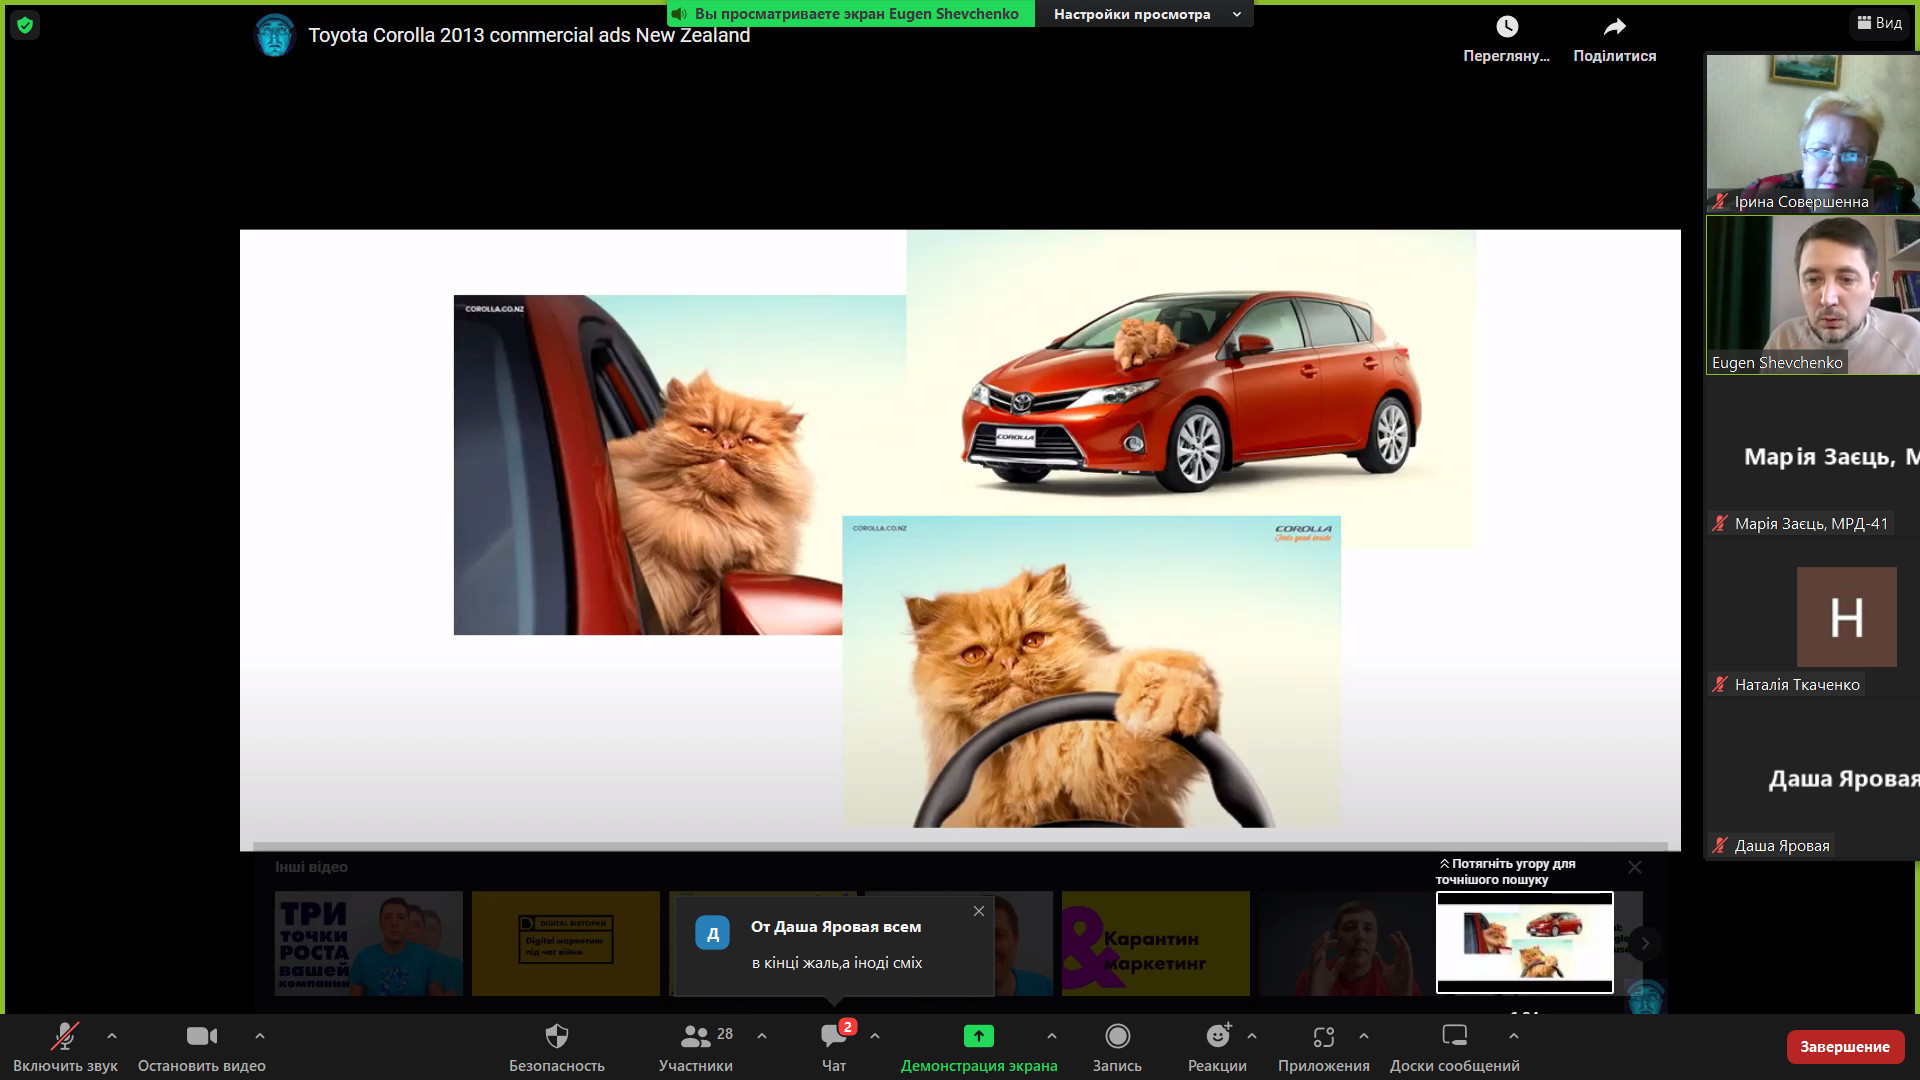Image resolution: width=1920 pixels, height=1080 pixels.
Task: Click muted mic icon of Наталія Ткаченко
Action: pyautogui.click(x=1720, y=685)
